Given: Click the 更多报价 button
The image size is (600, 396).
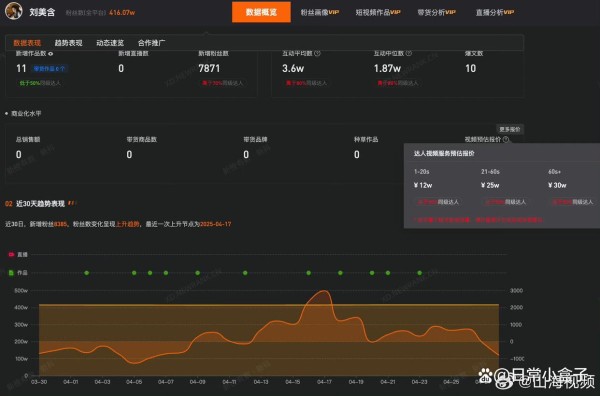Looking at the screenshot, I should (x=510, y=129).
